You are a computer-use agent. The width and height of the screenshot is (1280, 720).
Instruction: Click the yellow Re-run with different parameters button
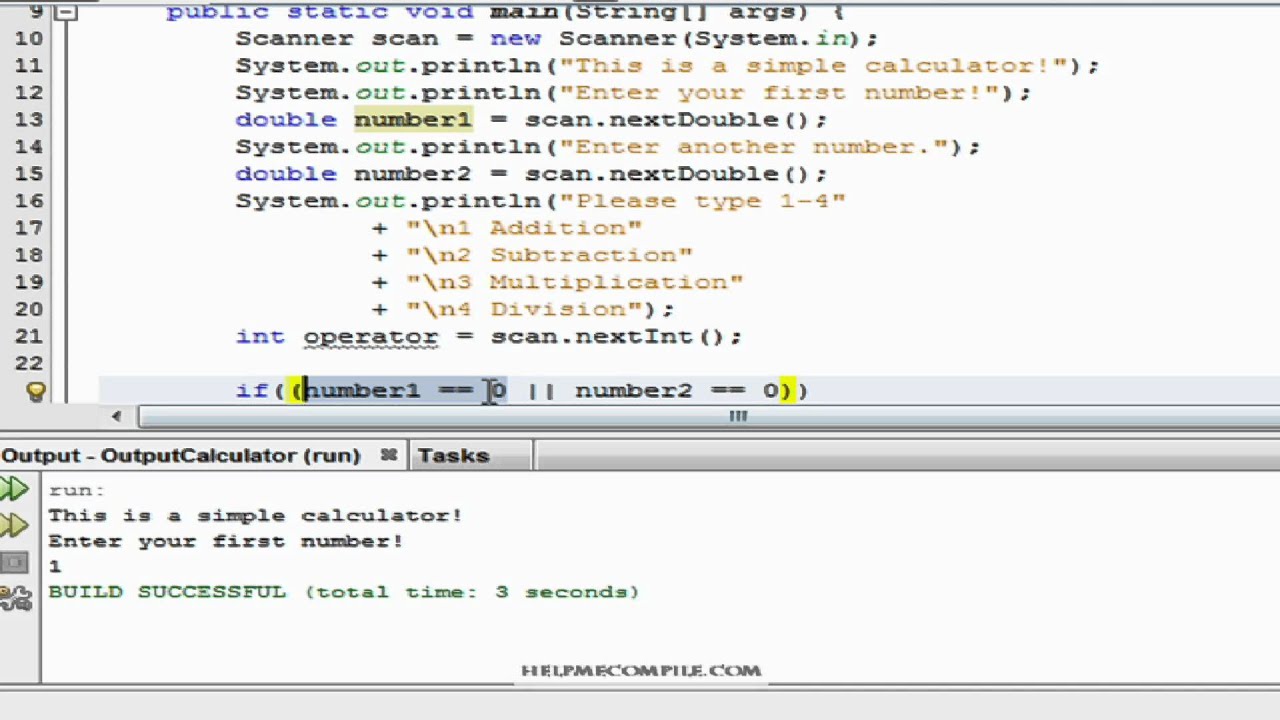click(x=14, y=525)
